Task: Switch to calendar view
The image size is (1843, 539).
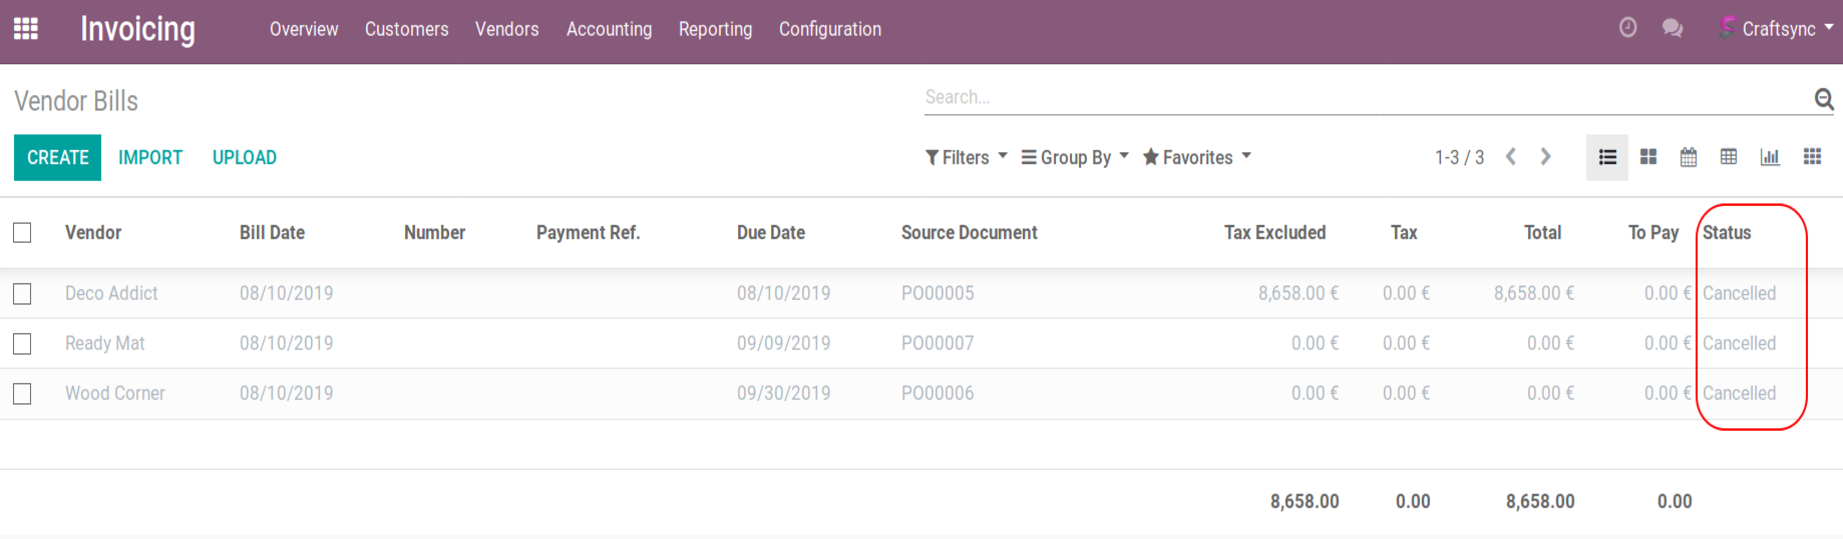Action: [1688, 157]
